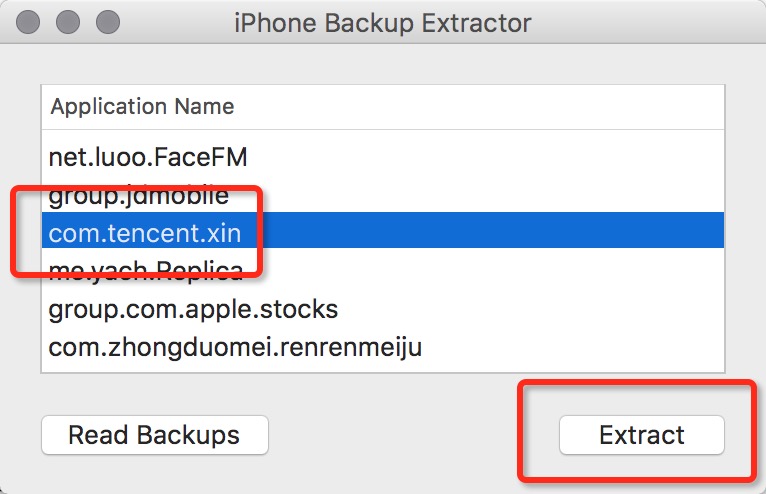Click empty gray space between the two buttons
Image resolution: width=766 pixels, height=494 pixels.
pyautogui.click(x=410, y=435)
